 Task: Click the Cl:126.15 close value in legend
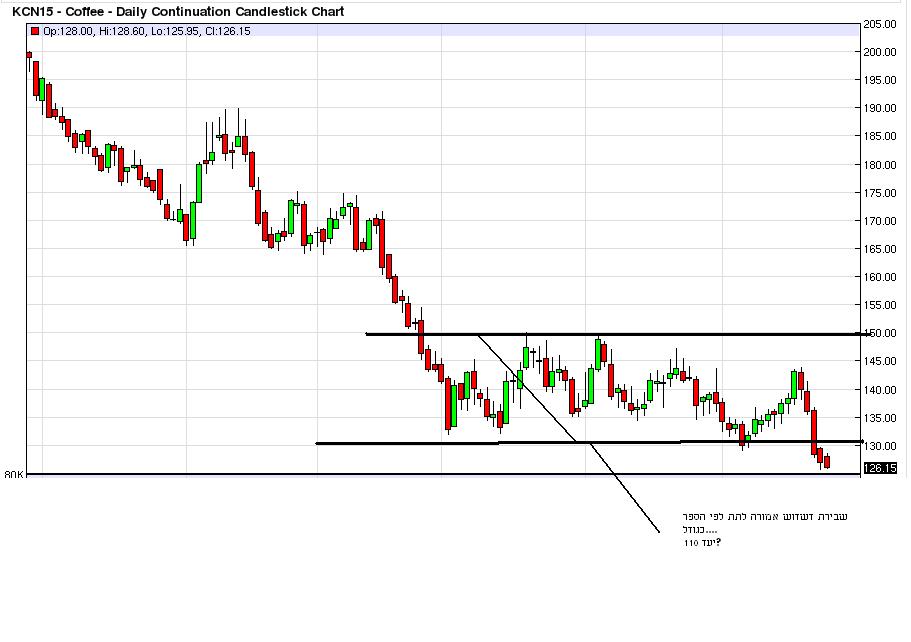pyautogui.click(x=228, y=31)
